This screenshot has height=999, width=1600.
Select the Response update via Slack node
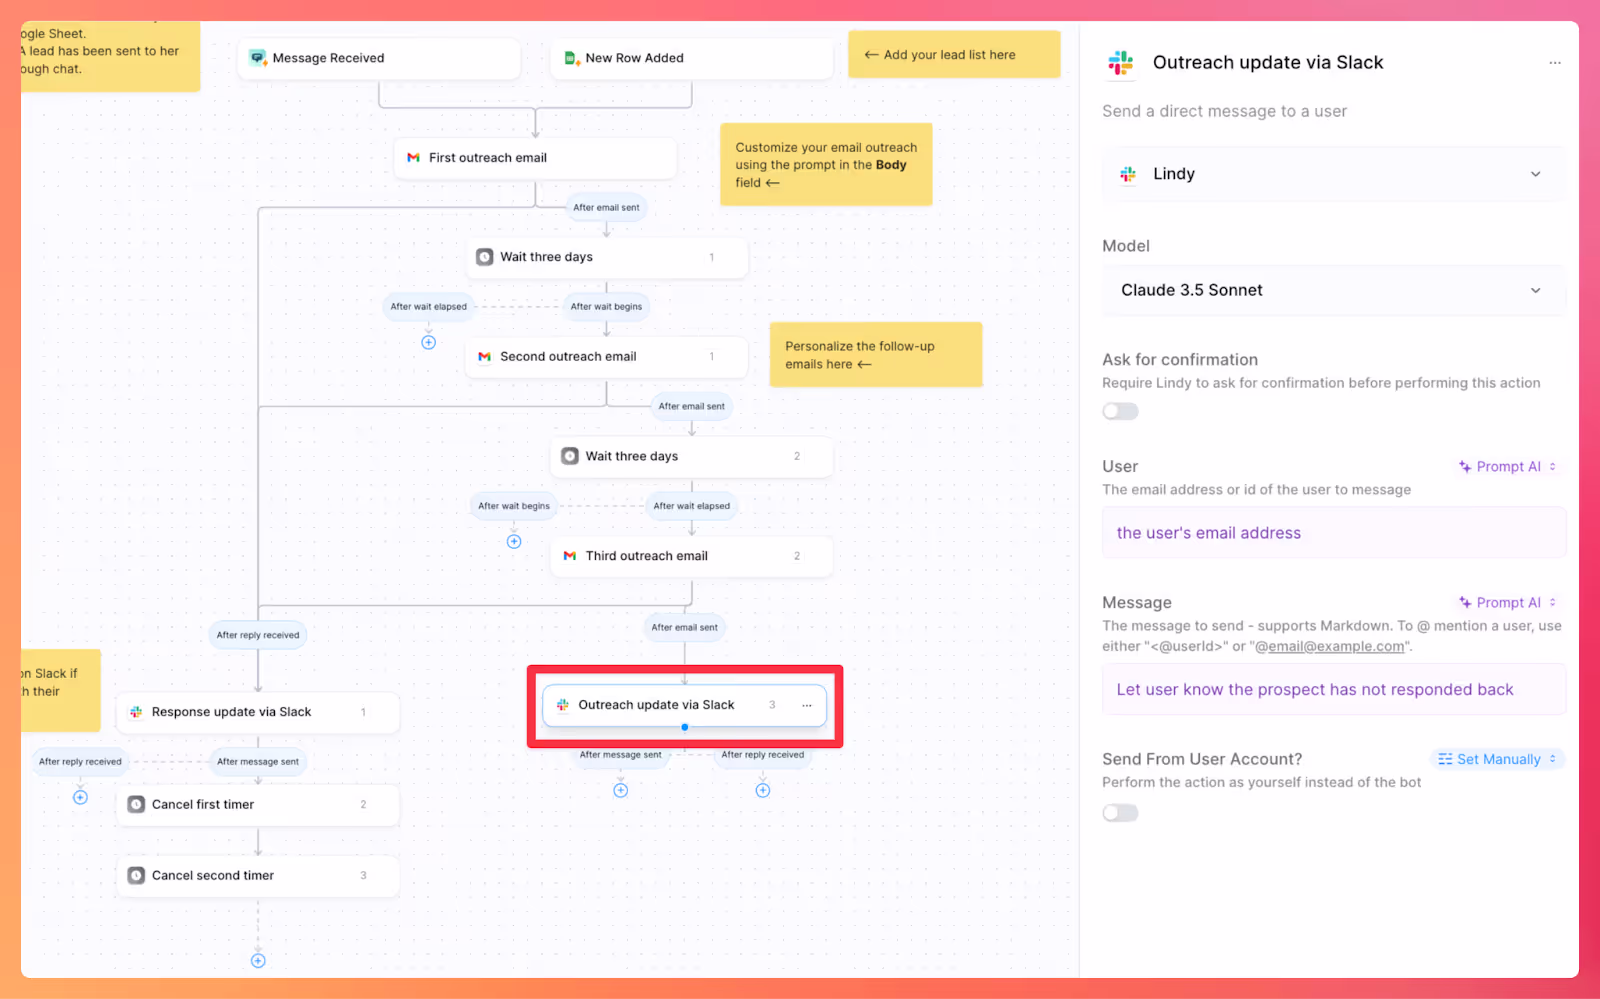258,712
